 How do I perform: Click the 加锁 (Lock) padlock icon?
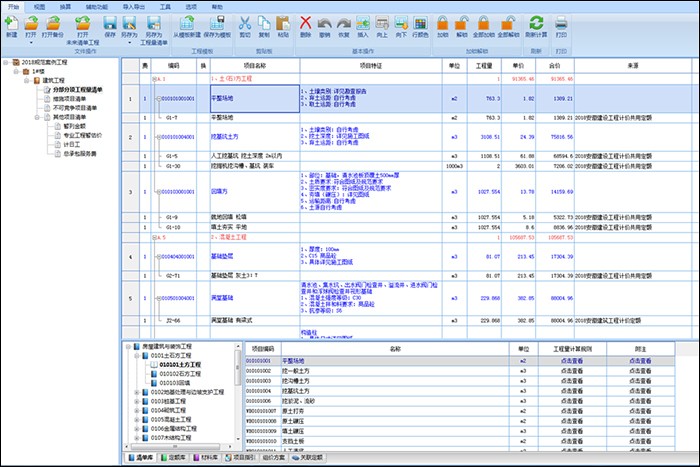(442, 24)
